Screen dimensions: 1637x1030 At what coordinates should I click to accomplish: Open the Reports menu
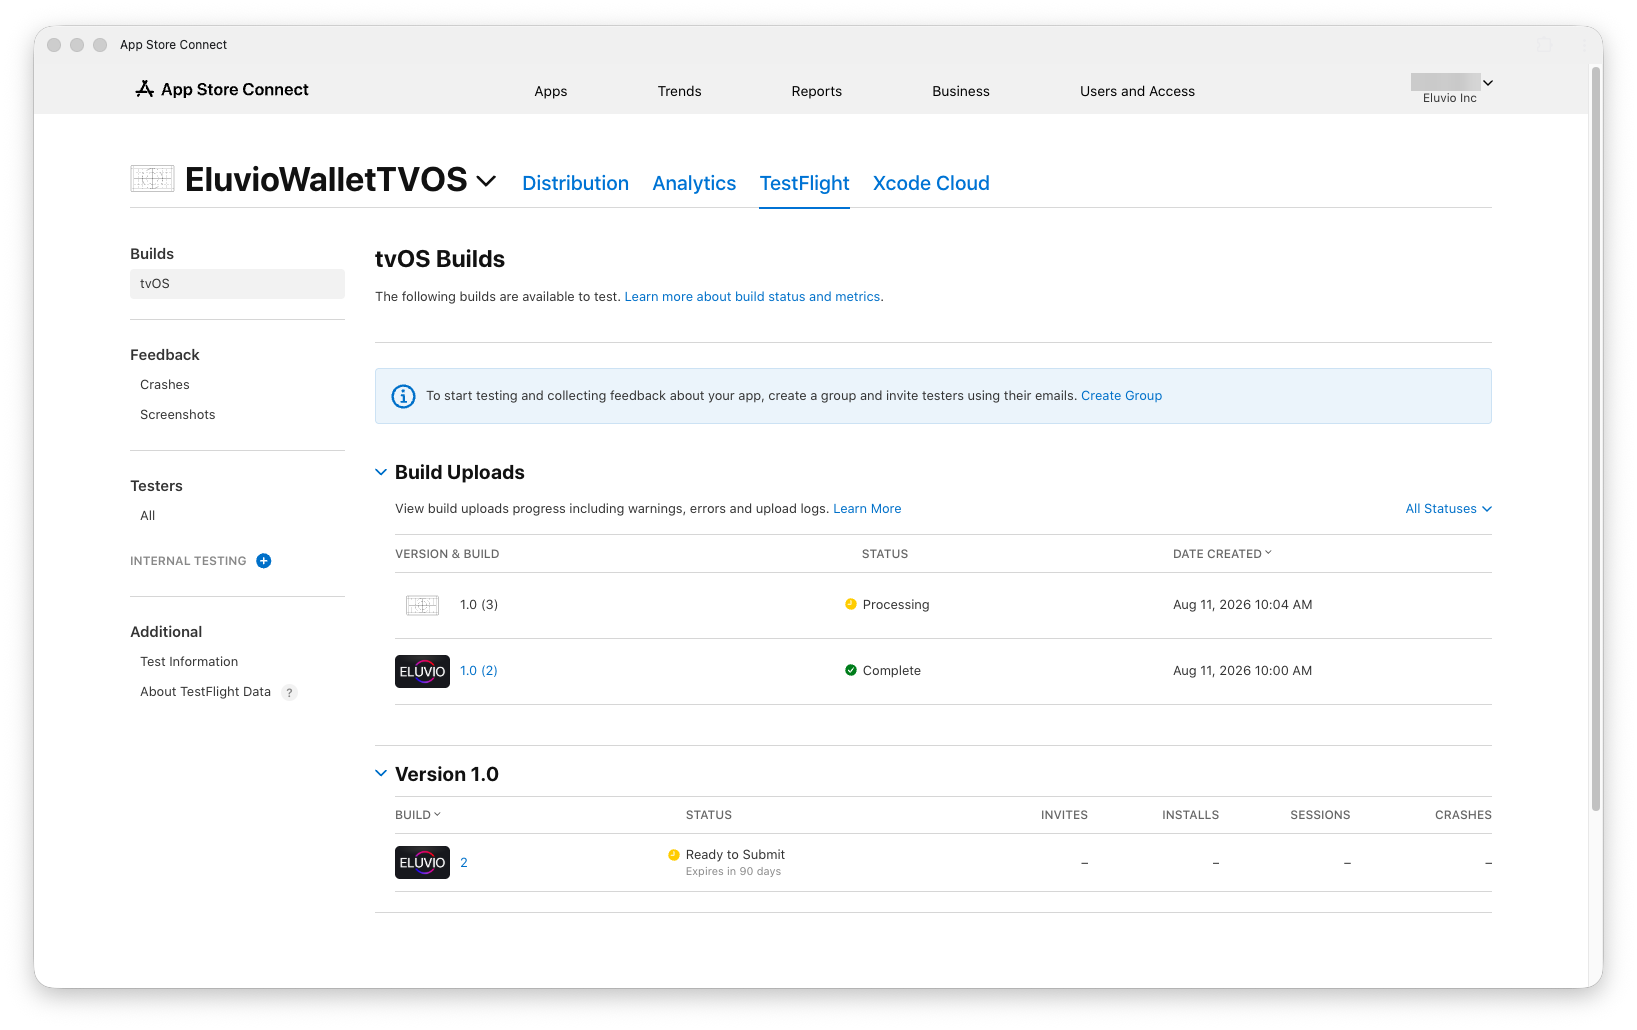click(817, 91)
